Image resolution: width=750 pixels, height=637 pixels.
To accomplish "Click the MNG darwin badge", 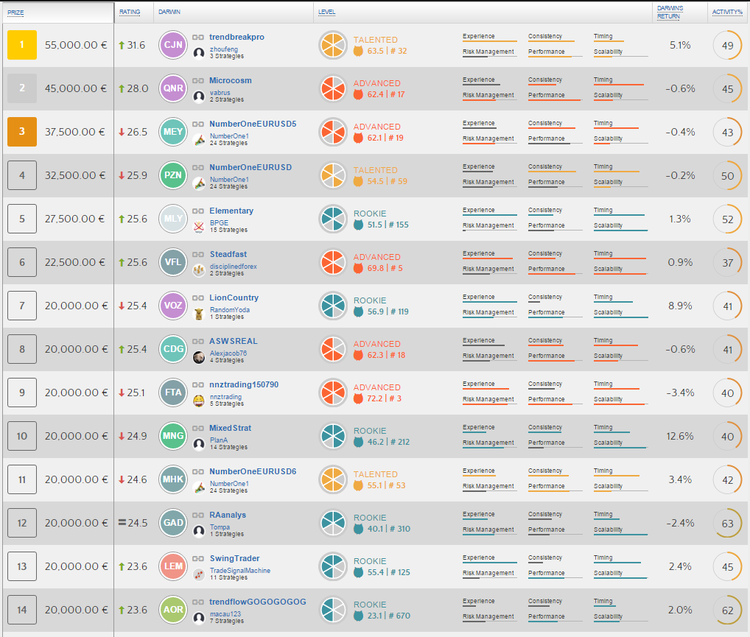I will pos(173,436).
